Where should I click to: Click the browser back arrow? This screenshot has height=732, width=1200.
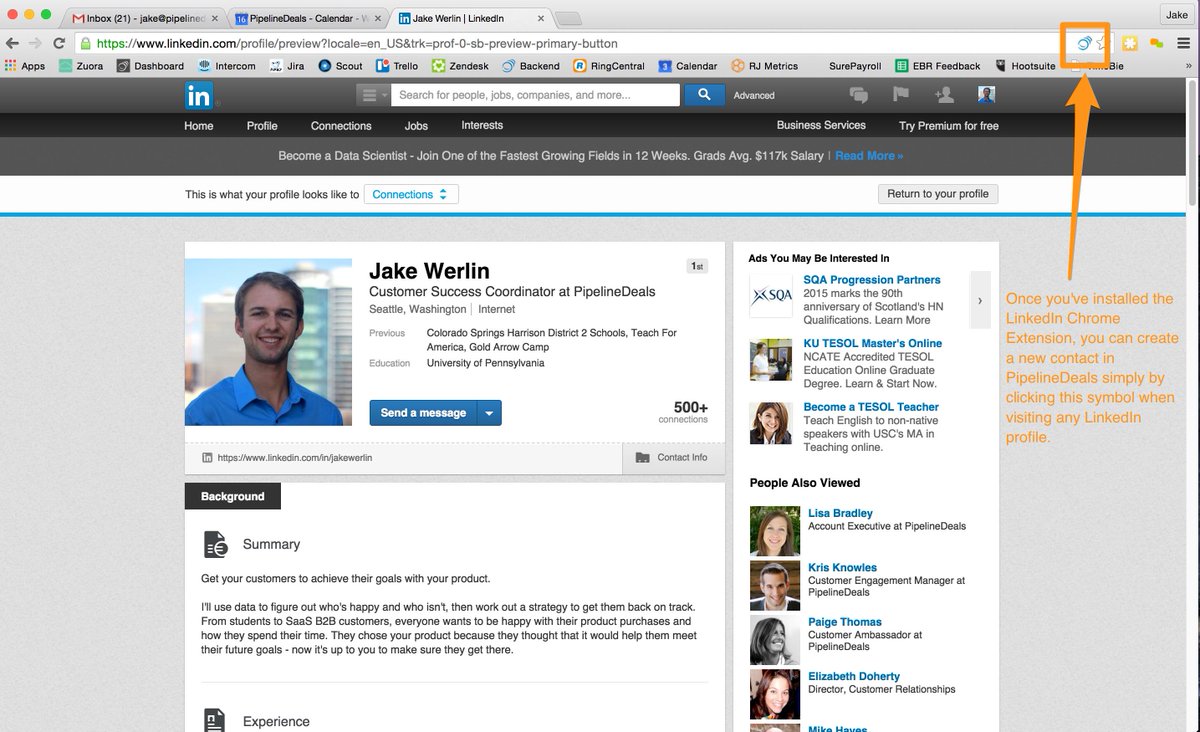click(x=12, y=43)
